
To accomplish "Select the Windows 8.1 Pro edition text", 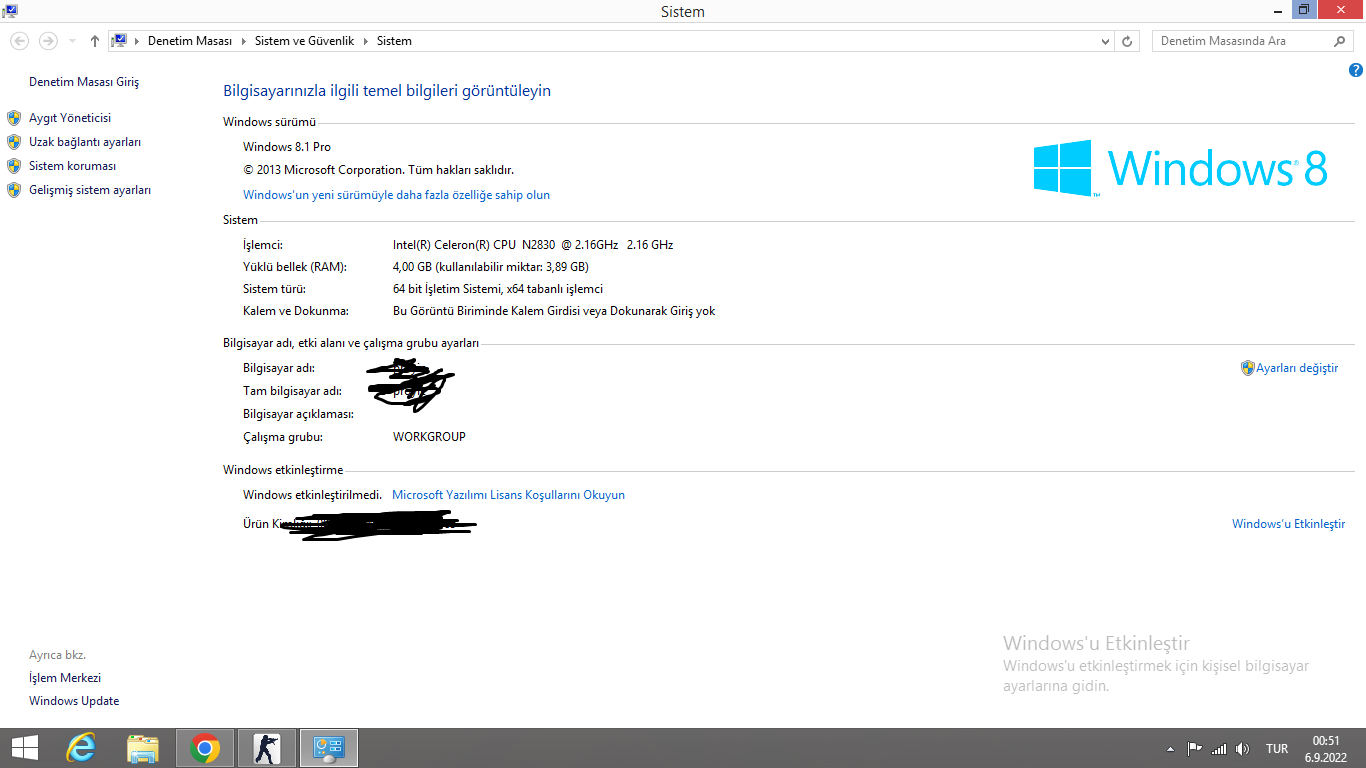I will pos(287,147).
